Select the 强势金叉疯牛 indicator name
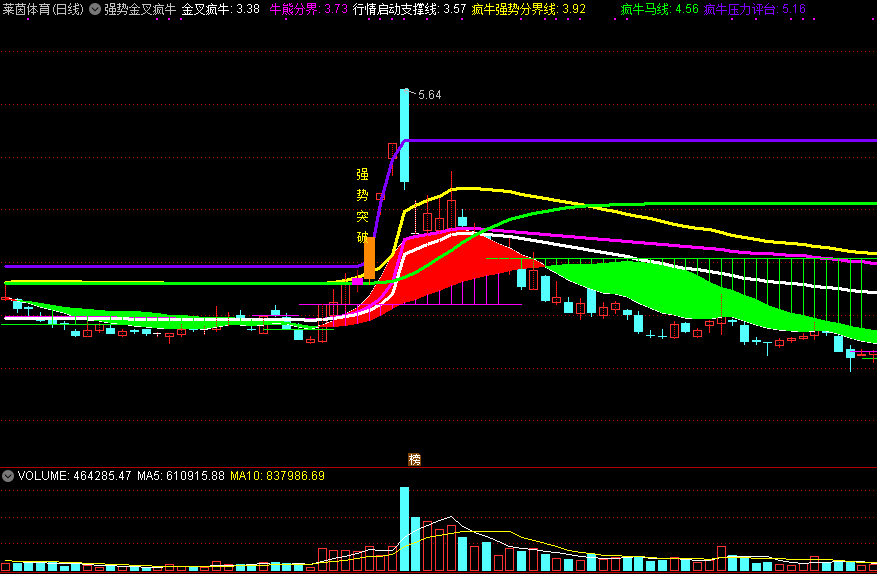 click(x=140, y=10)
